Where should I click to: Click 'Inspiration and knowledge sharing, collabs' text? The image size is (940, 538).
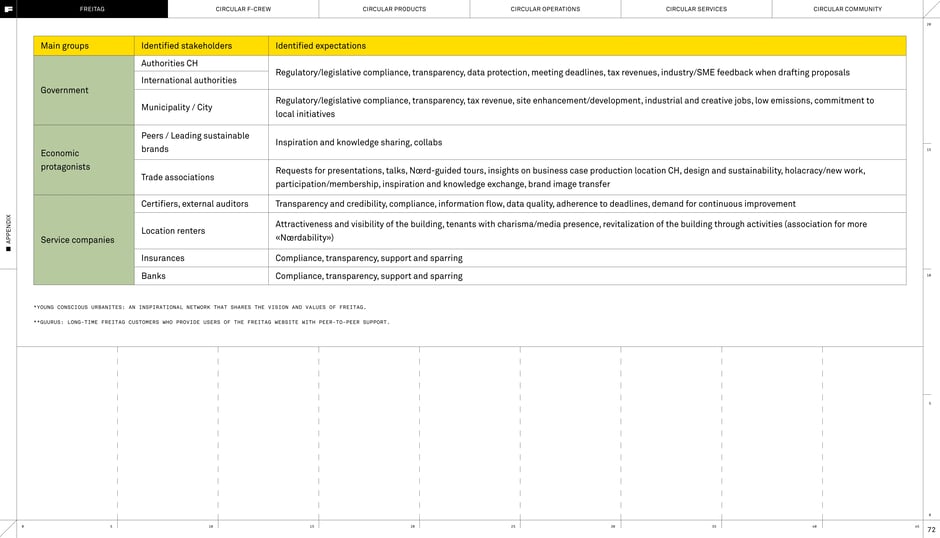click(x=358, y=142)
